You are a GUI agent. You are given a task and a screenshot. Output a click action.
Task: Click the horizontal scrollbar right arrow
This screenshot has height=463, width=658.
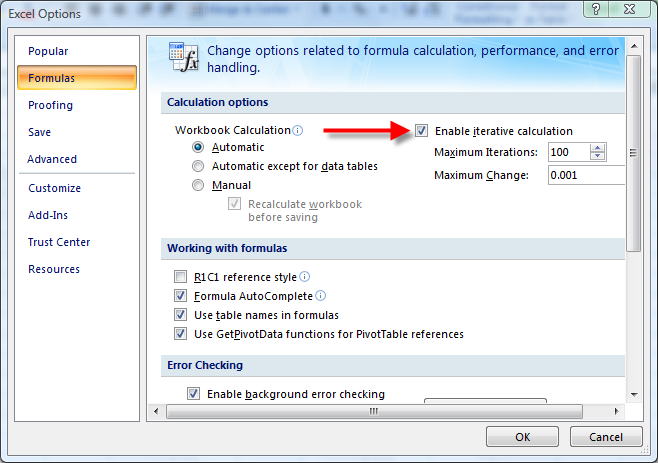pyautogui.click(x=616, y=411)
